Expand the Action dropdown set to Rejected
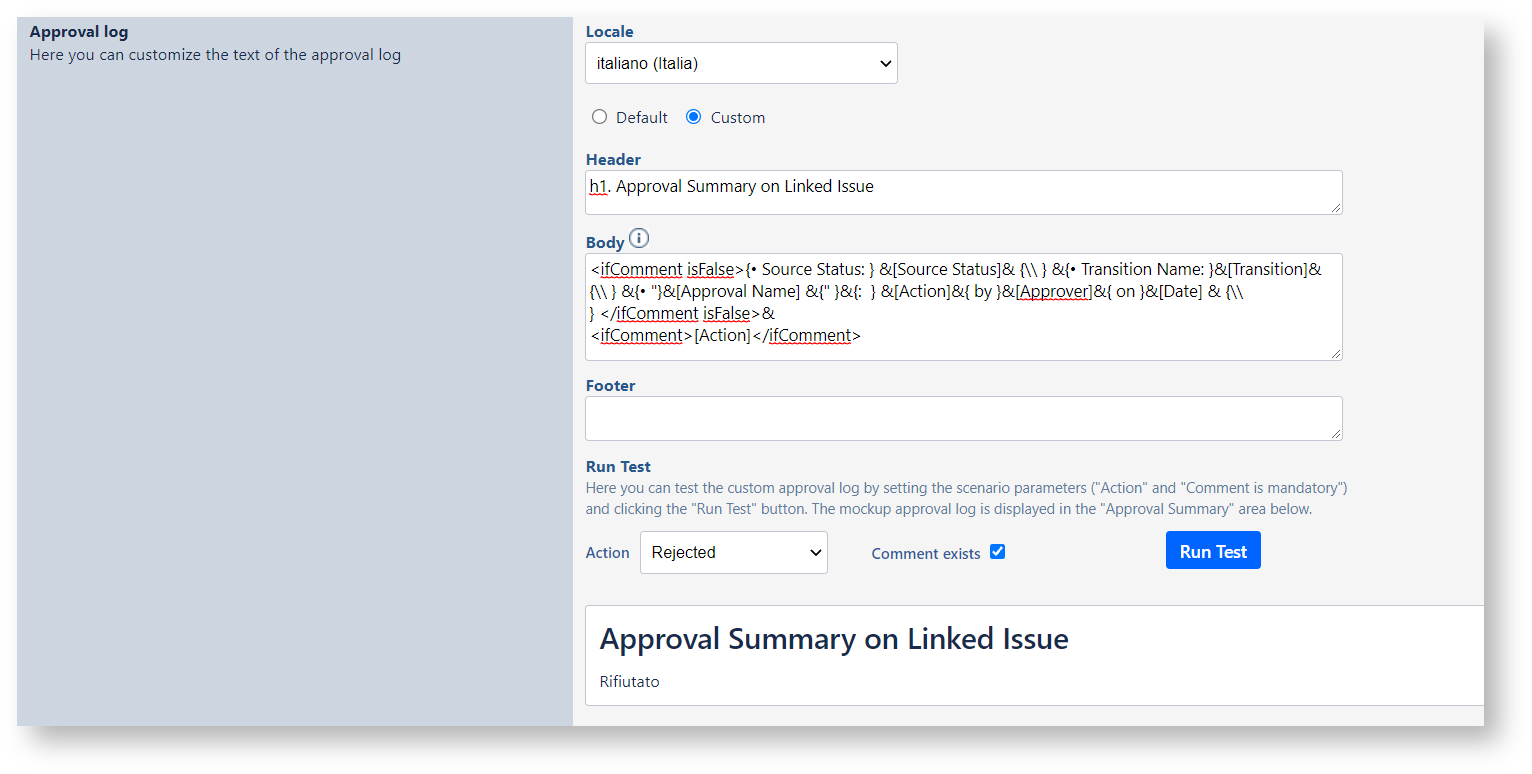 pos(733,552)
